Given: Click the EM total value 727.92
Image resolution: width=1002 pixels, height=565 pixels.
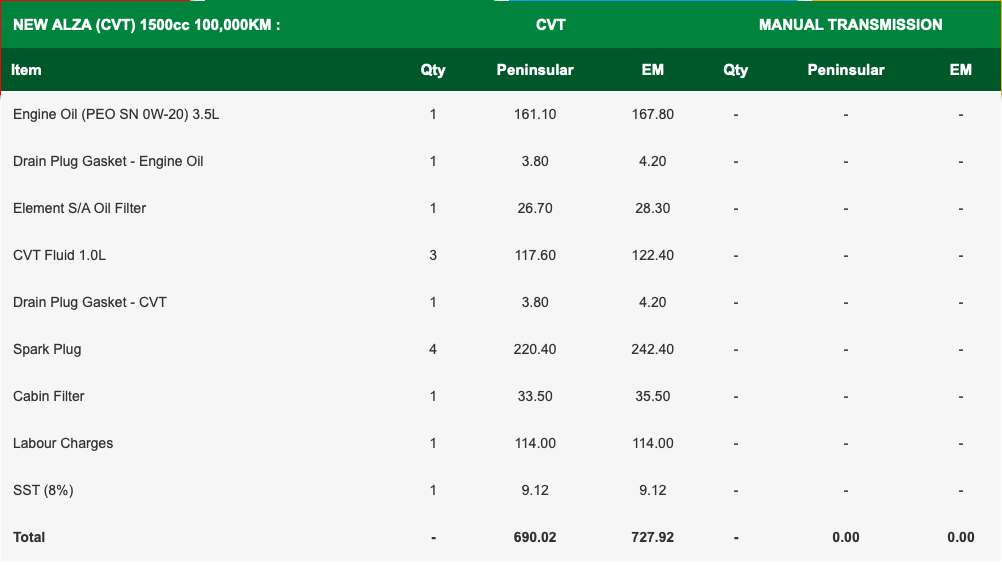Looking at the screenshot, I should click(x=652, y=537).
